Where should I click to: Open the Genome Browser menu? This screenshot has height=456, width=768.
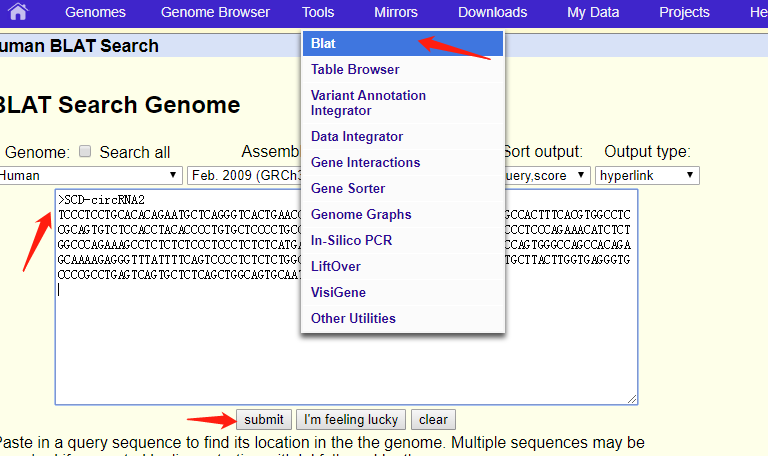click(x=215, y=12)
